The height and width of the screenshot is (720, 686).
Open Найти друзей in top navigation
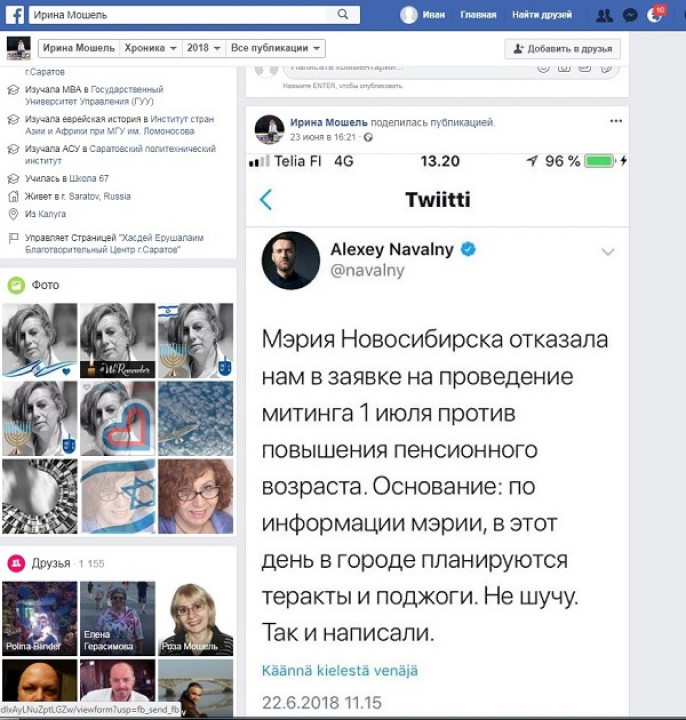[x=542, y=15]
